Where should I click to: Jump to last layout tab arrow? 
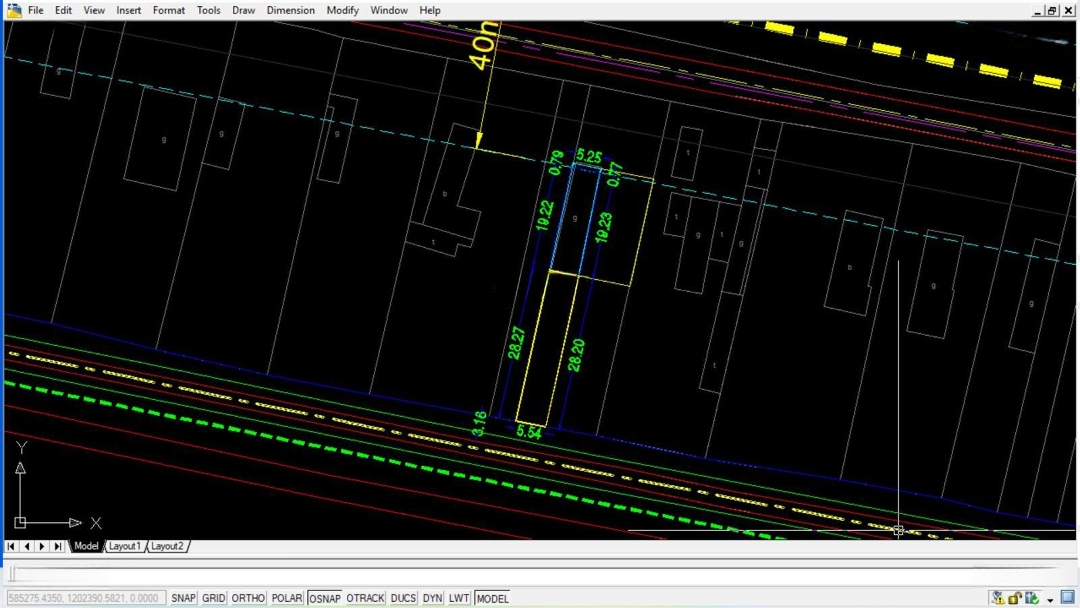(58, 546)
